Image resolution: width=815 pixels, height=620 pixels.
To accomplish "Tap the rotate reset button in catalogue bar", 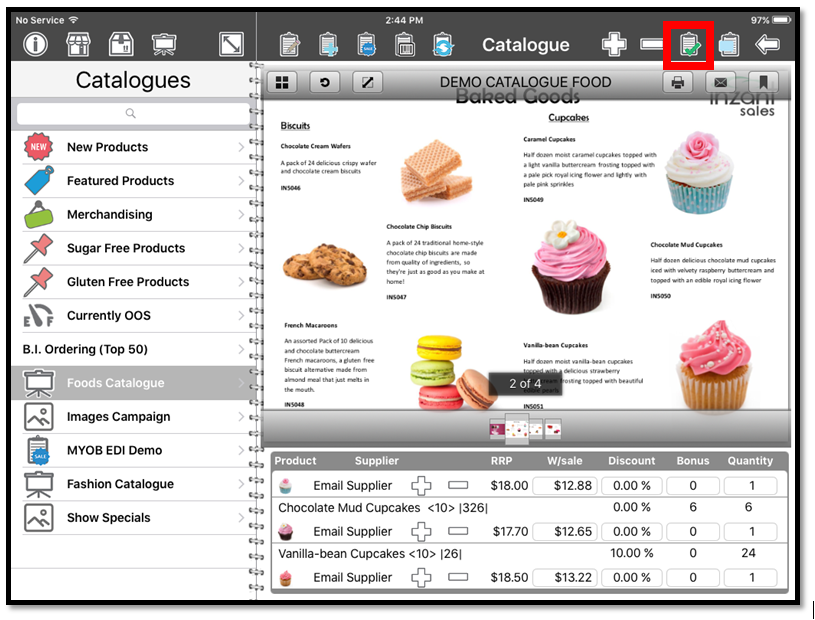I will coord(324,82).
